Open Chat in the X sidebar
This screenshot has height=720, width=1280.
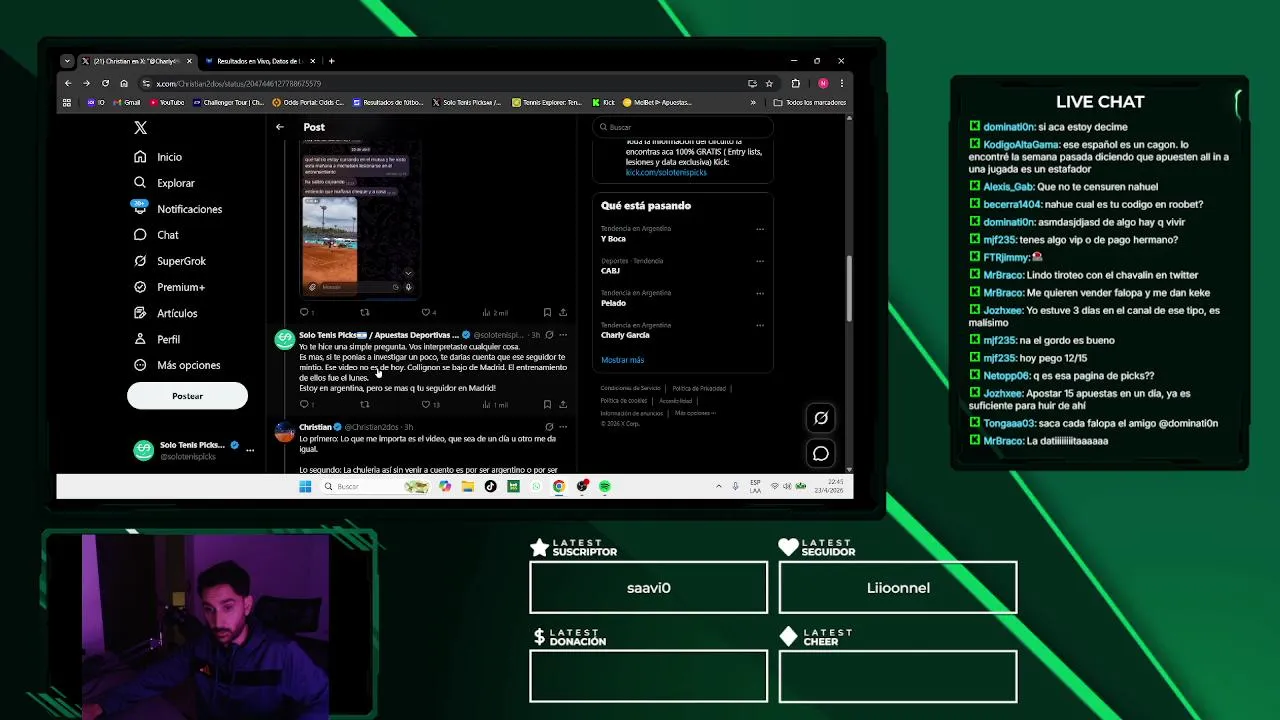(156, 235)
